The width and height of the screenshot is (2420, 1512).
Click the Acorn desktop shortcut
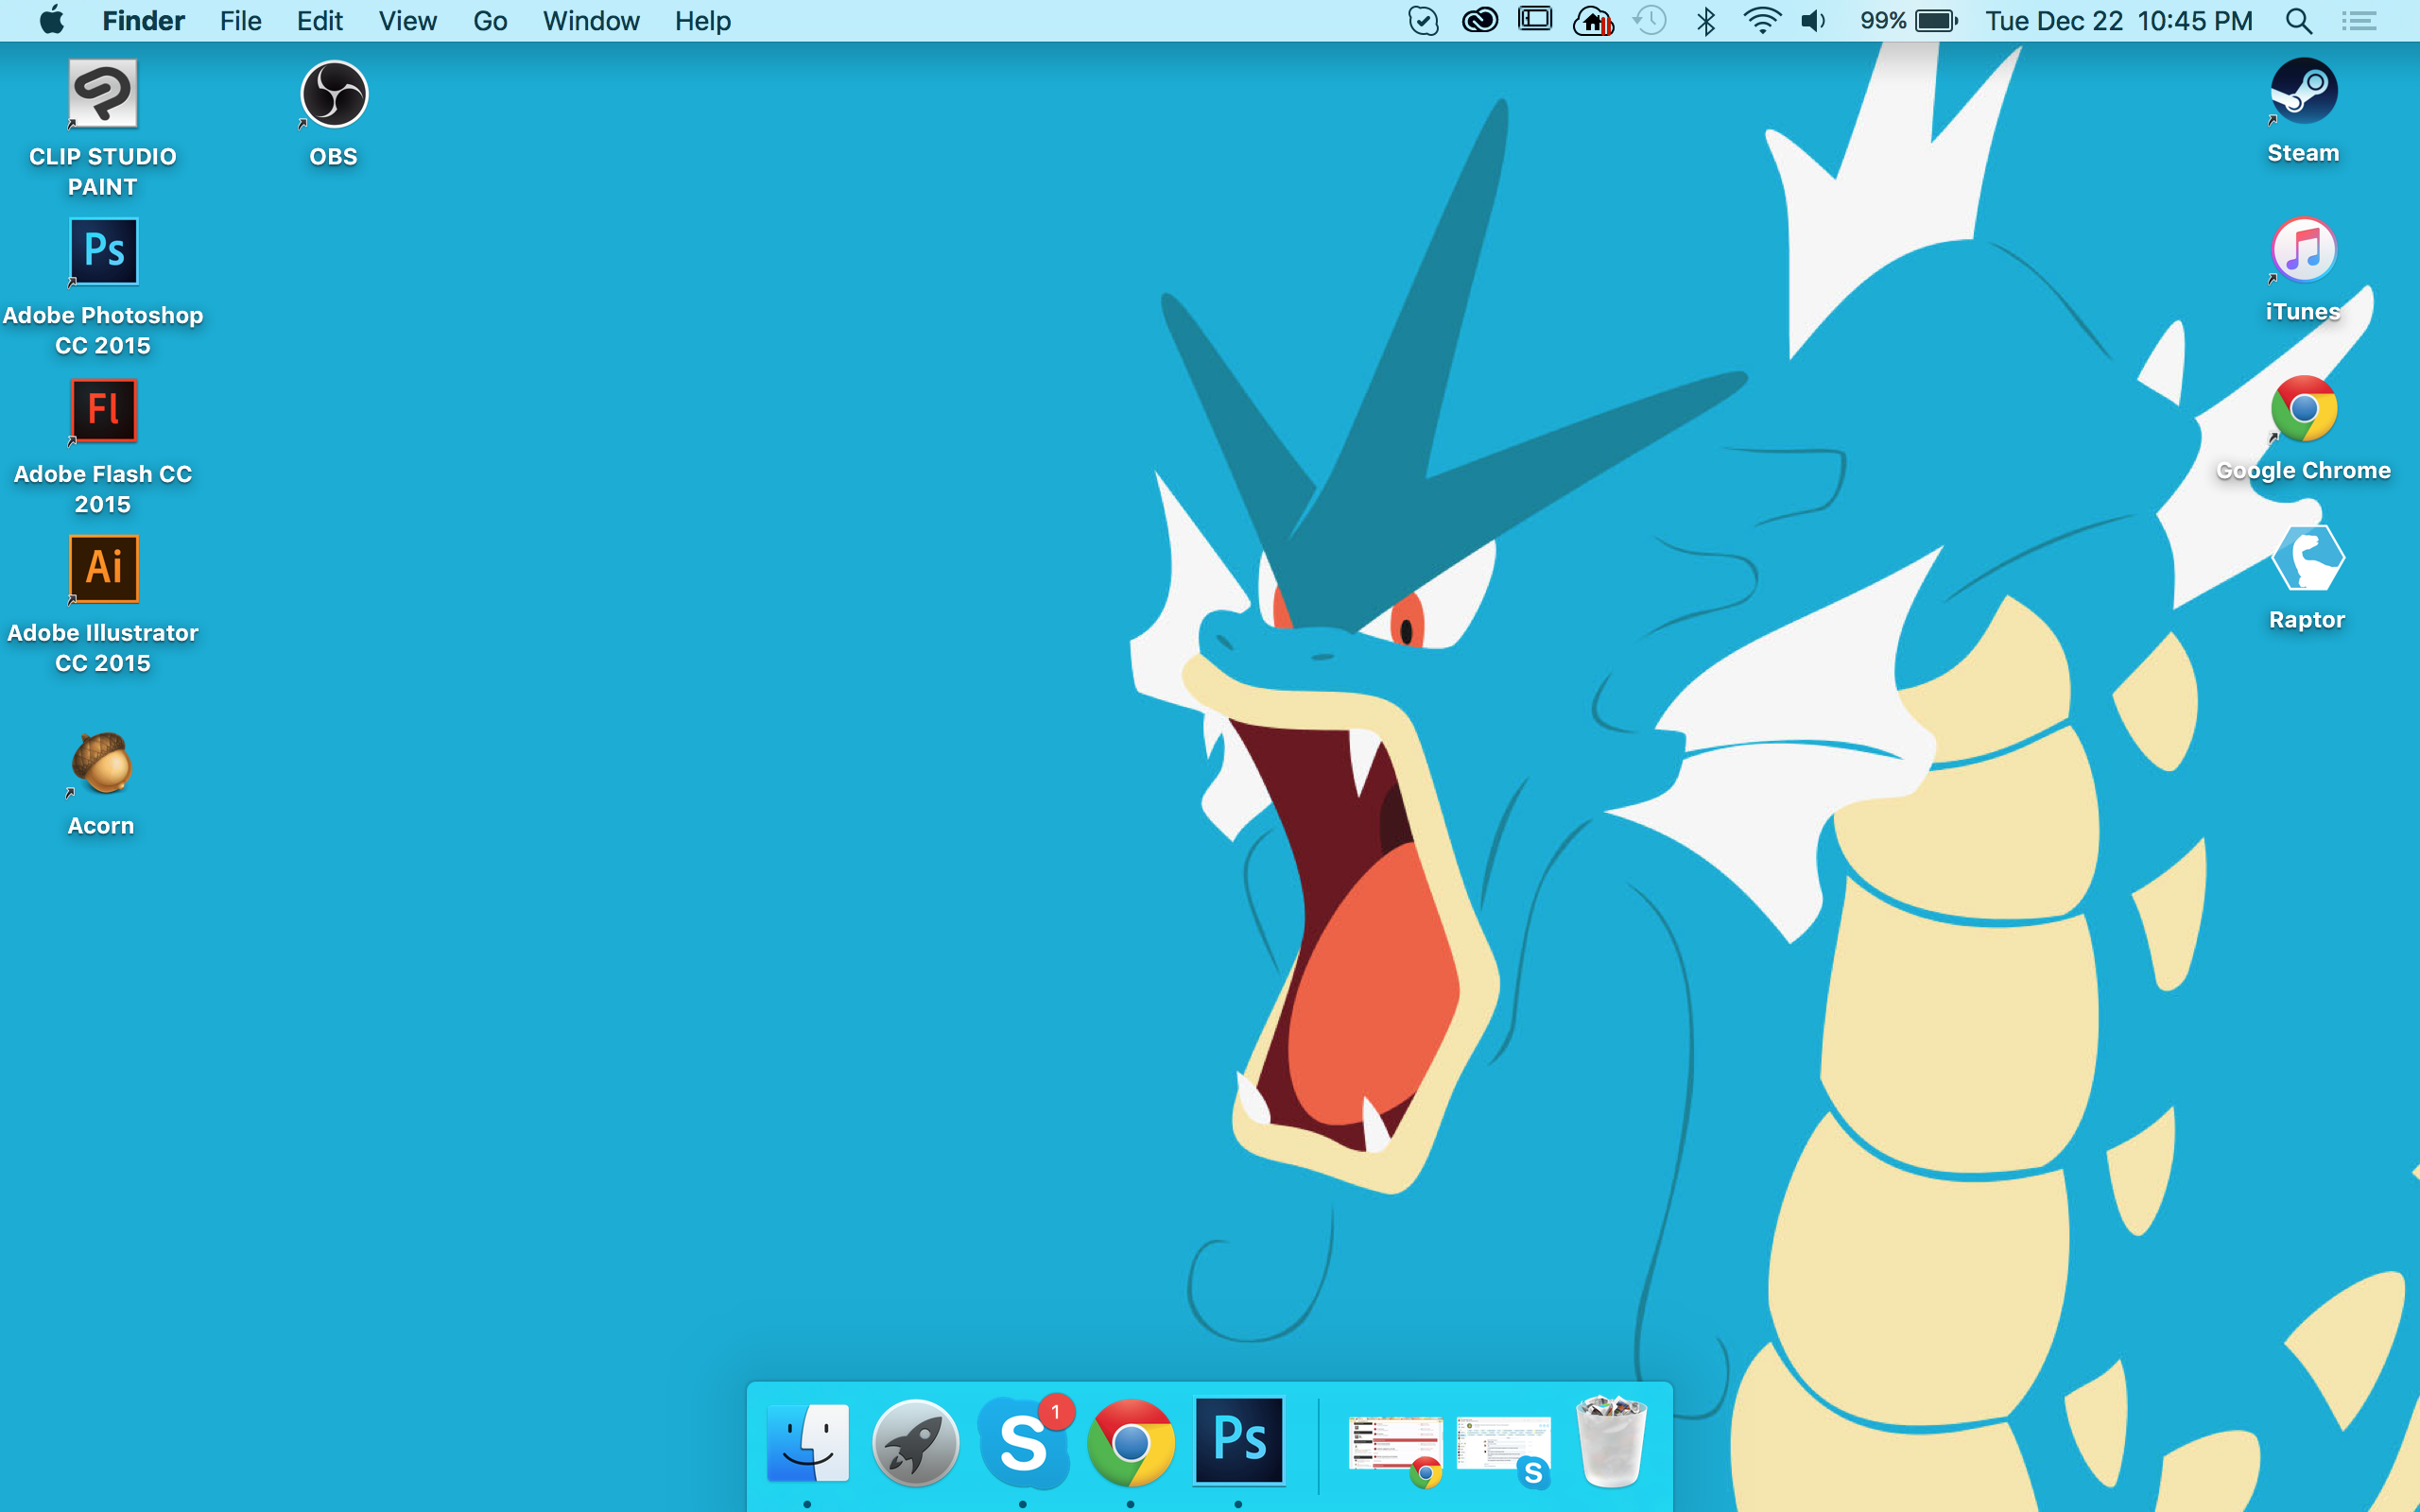point(101,763)
